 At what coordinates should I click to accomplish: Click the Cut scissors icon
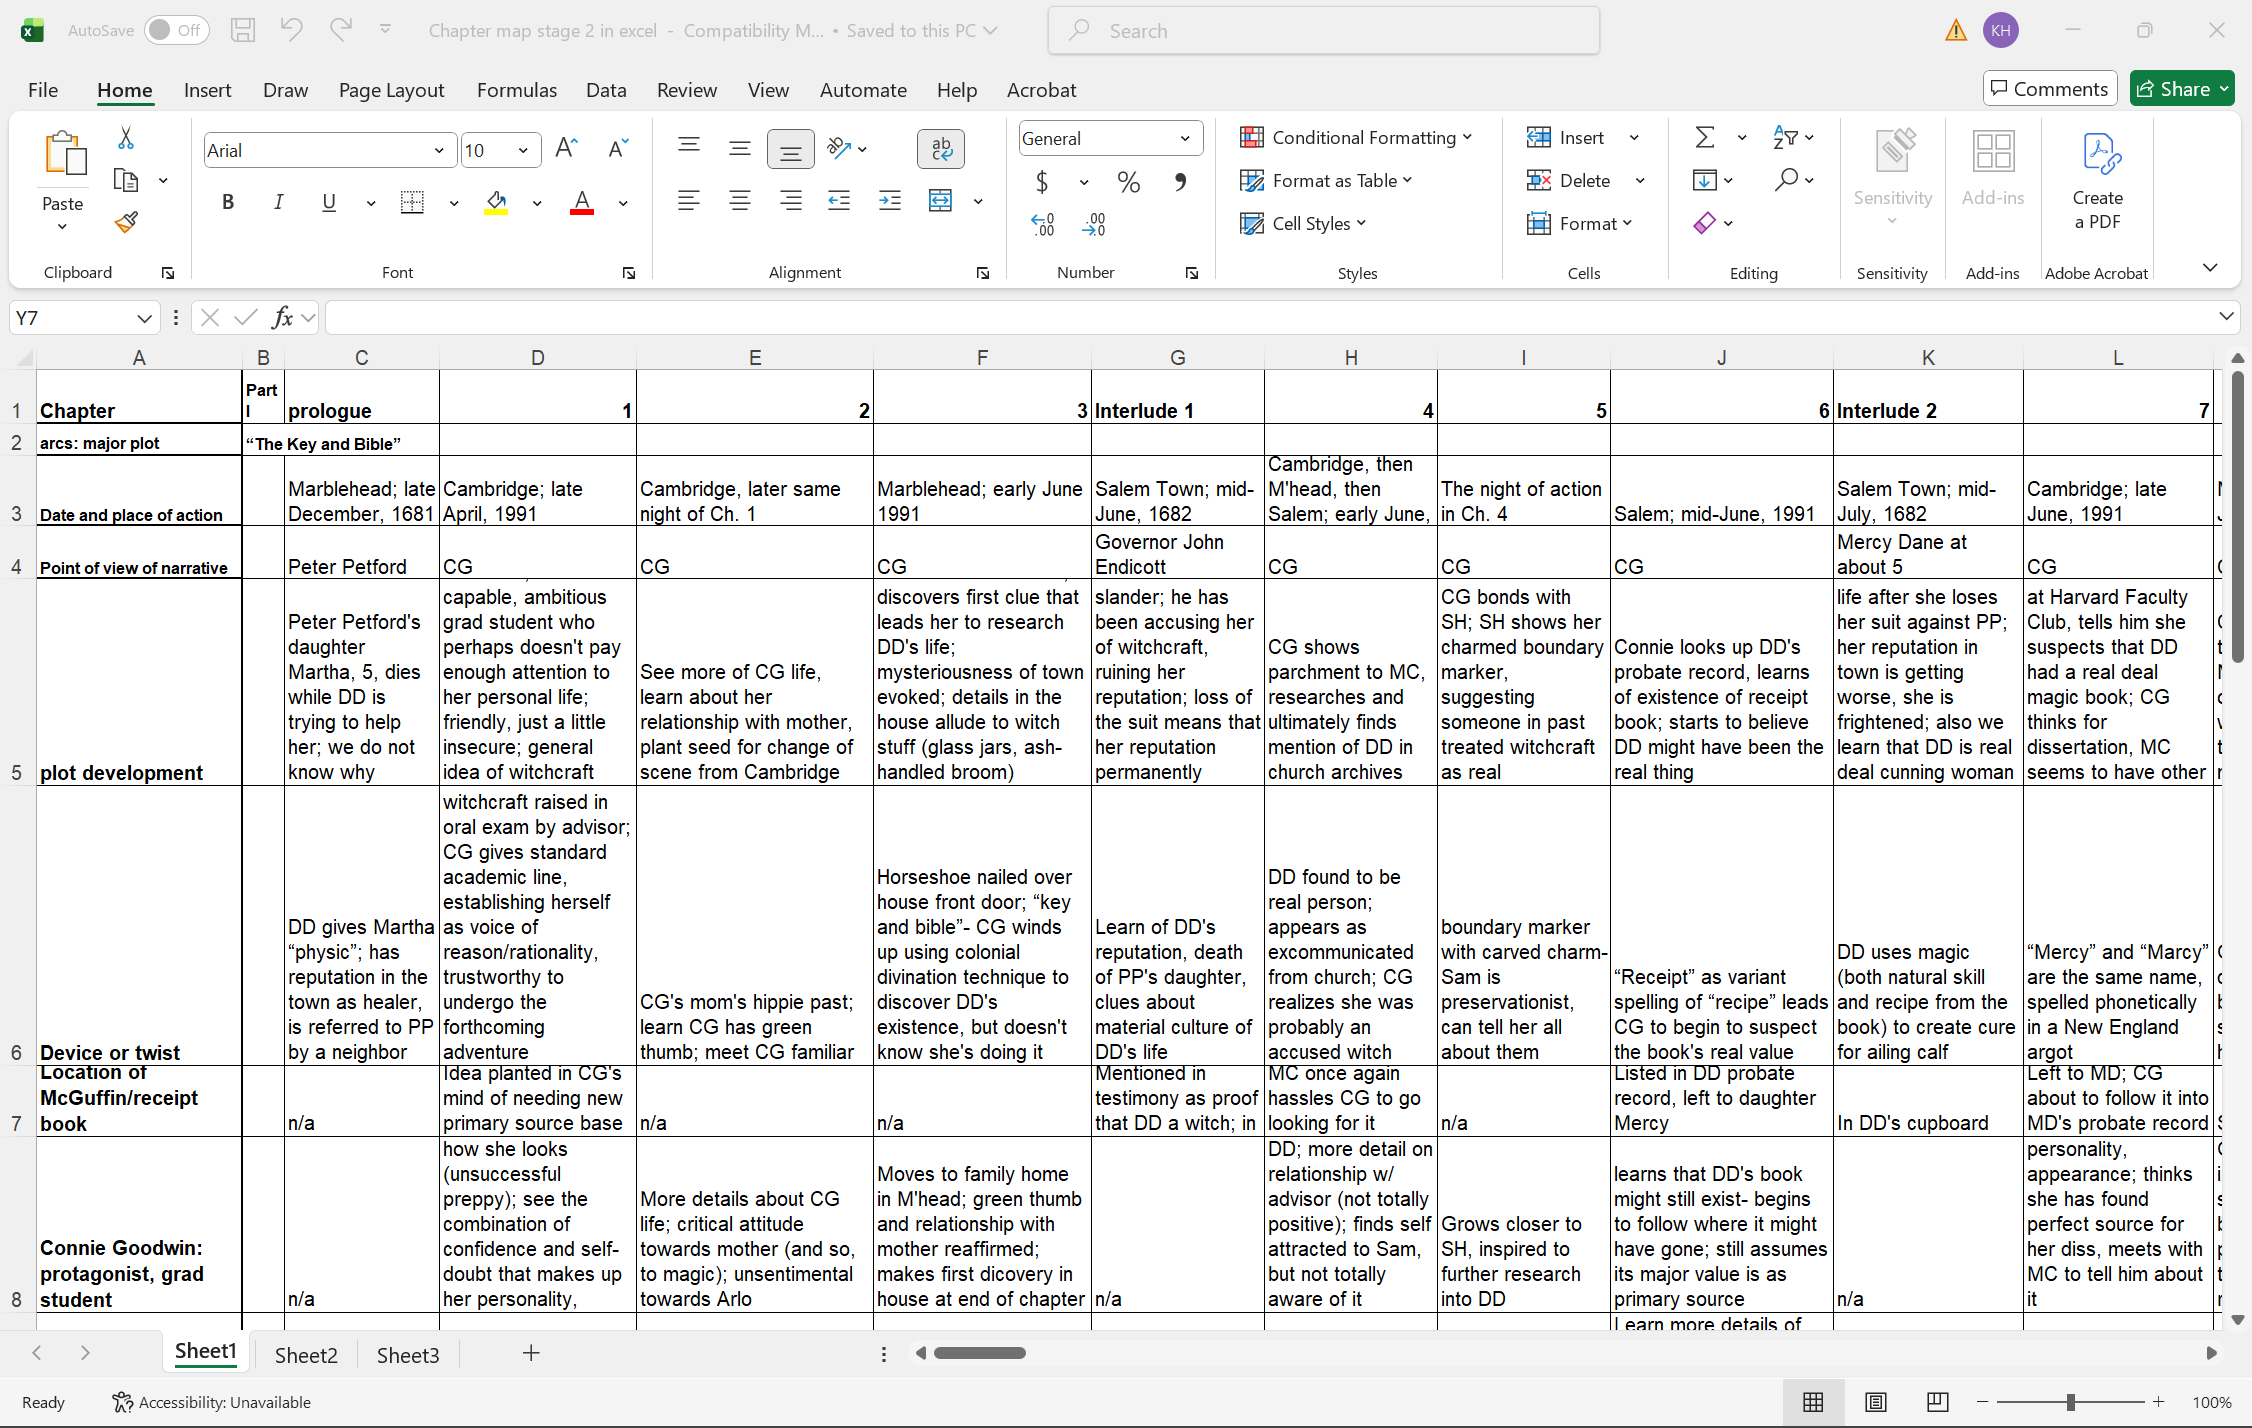click(126, 138)
